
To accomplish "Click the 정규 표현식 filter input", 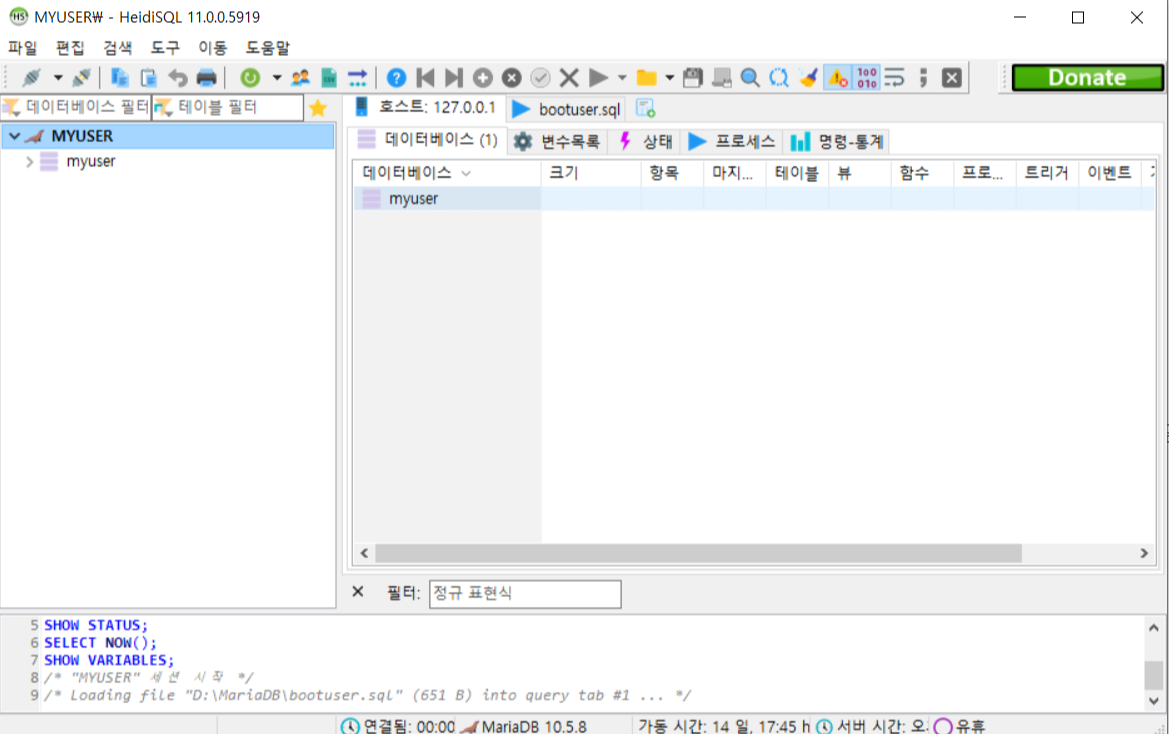I will (x=525, y=594).
